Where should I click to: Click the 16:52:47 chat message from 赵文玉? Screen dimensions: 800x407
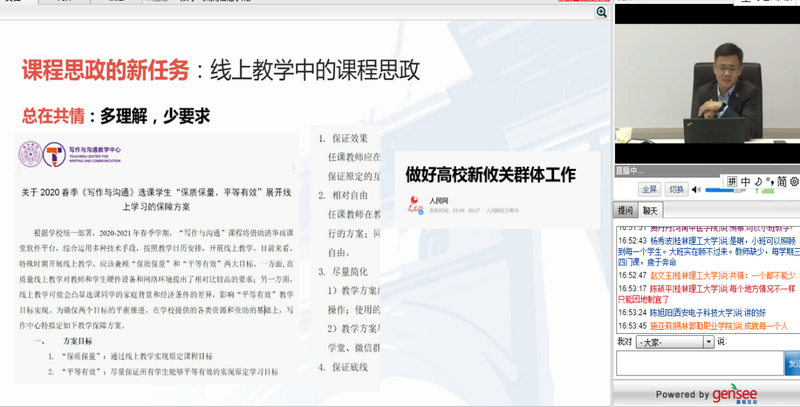708,275
